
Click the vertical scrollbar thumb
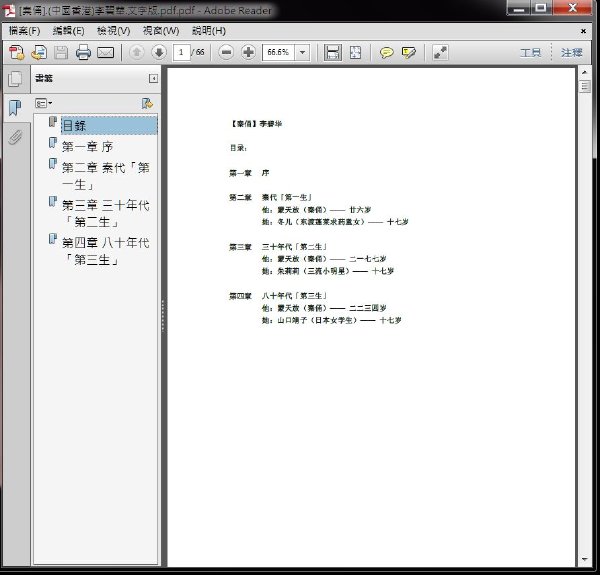pos(585,86)
